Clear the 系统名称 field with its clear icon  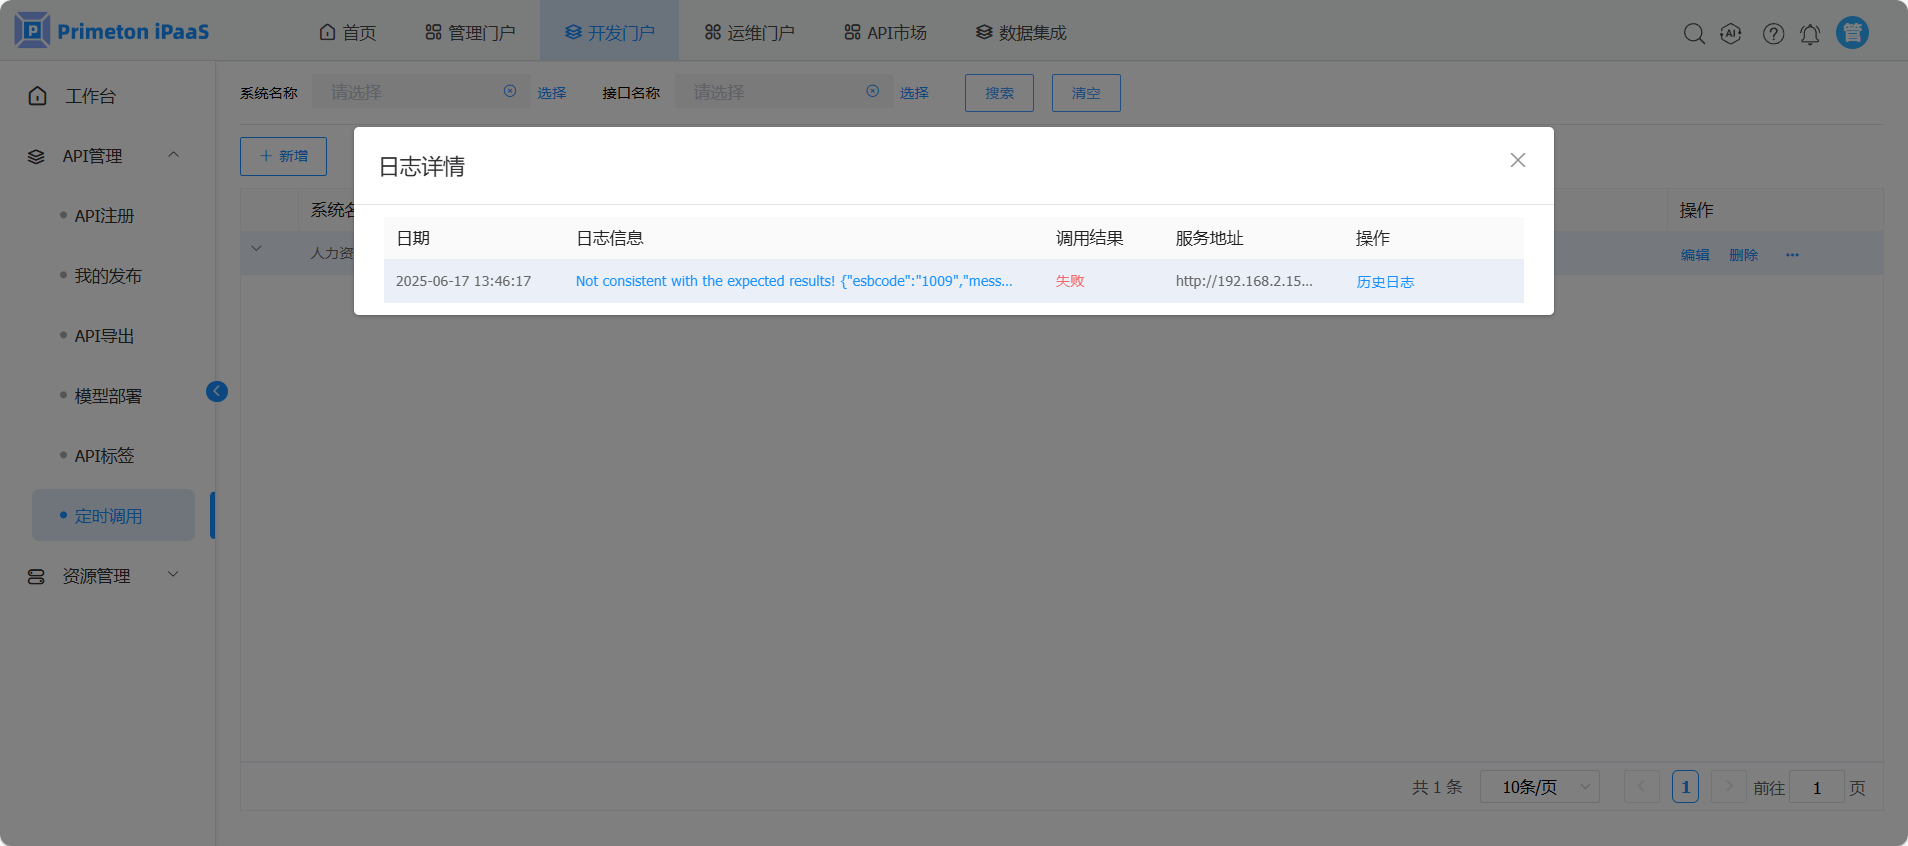[510, 92]
